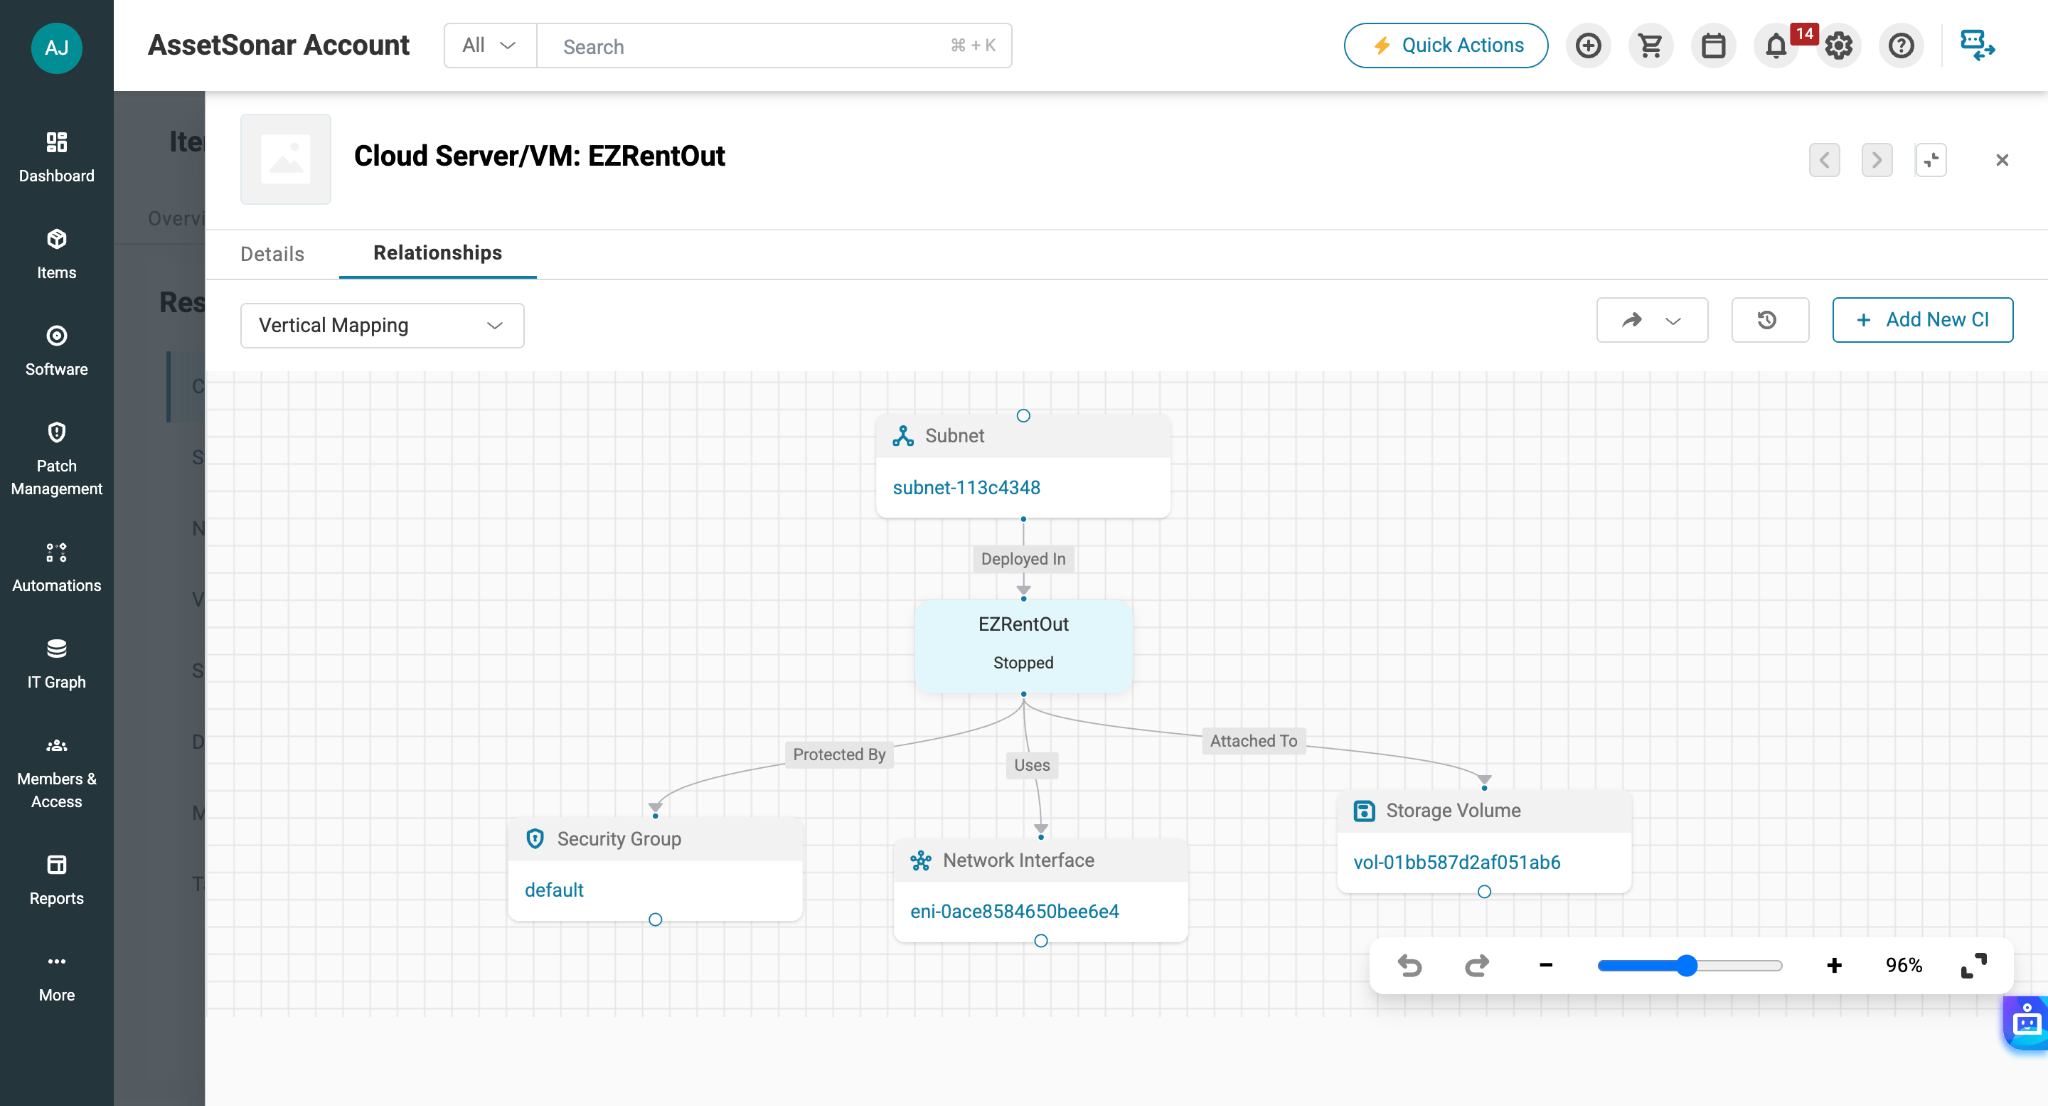Open Members & Access
Image resolution: width=2048 pixels, height=1106 pixels.
57,772
